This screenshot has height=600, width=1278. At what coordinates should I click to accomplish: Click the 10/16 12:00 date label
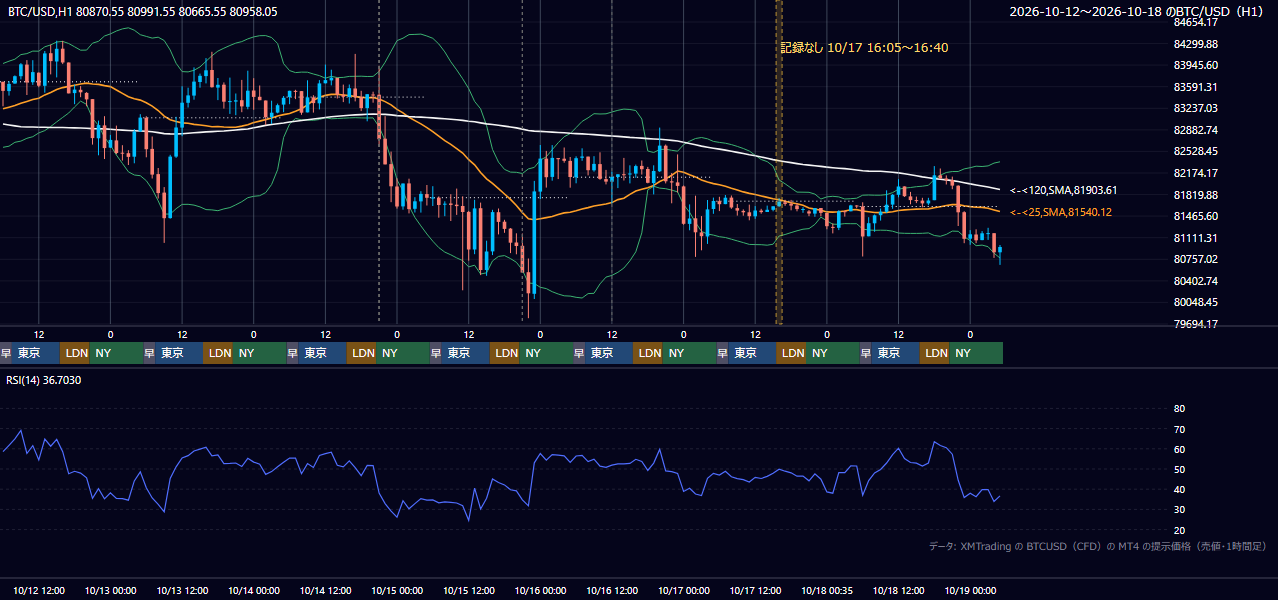pyautogui.click(x=612, y=591)
